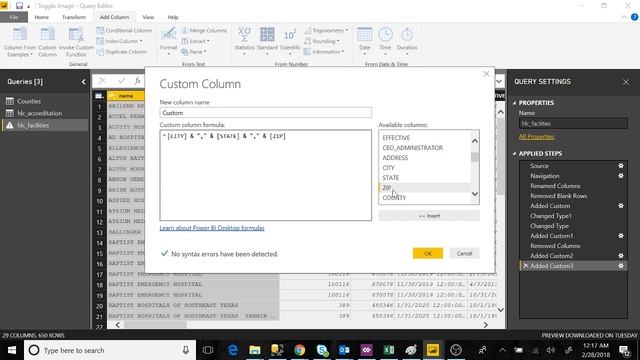Viewport: 640px width, 360px height.
Task: Click the Date icon in ribbon
Action: [x=364, y=35]
